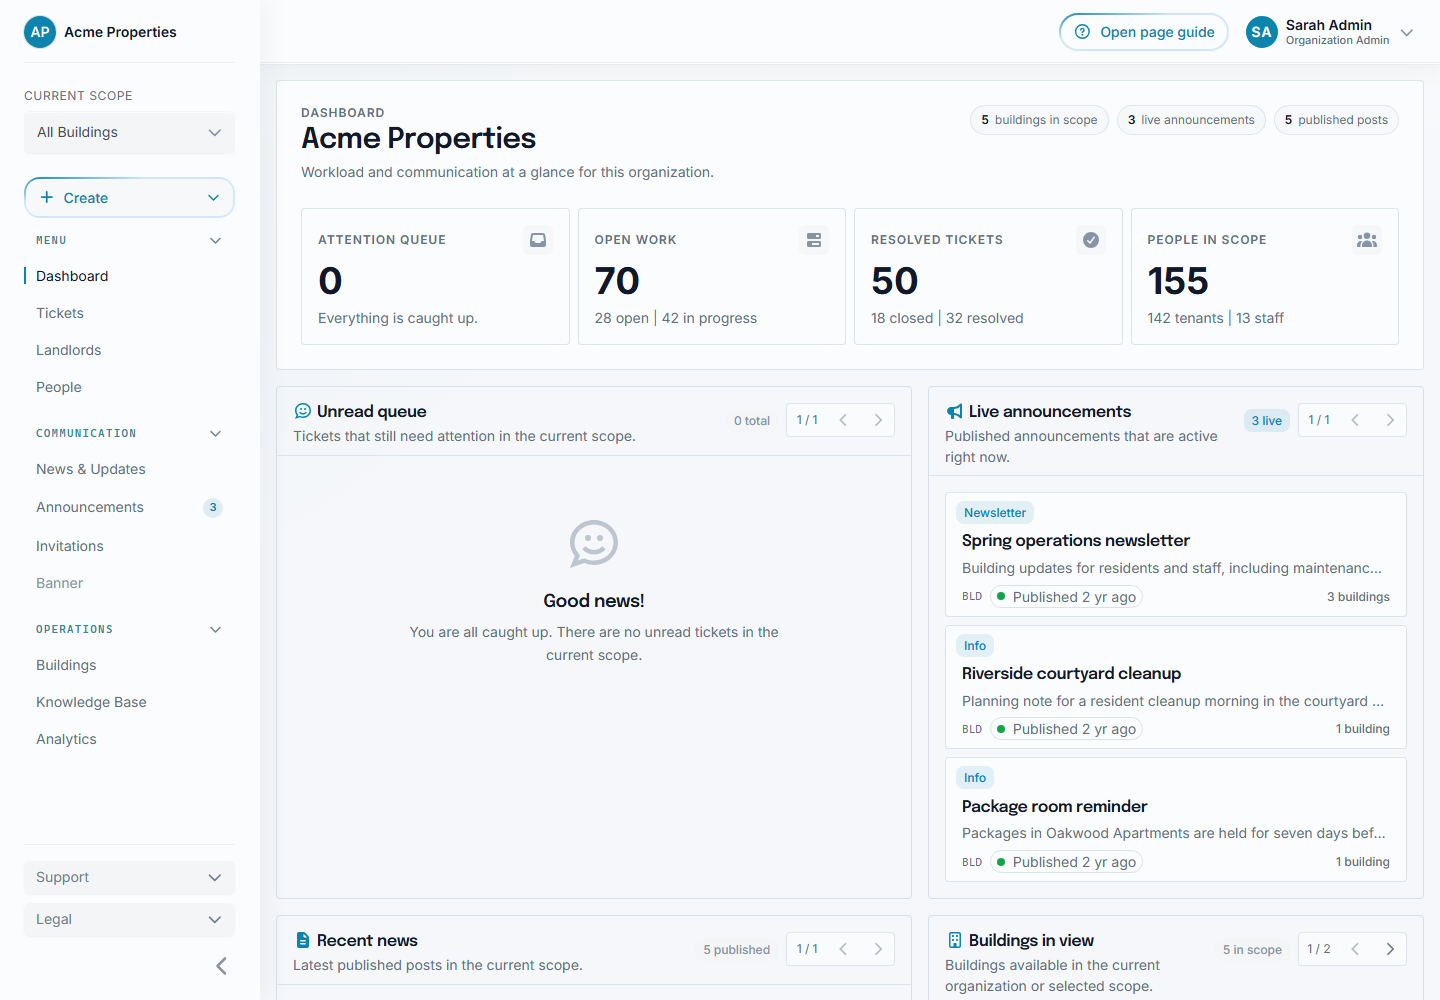This screenshot has width=1440, height=1000.
Task: Open Tickets from the sidebar
Action: coord(60,313)
